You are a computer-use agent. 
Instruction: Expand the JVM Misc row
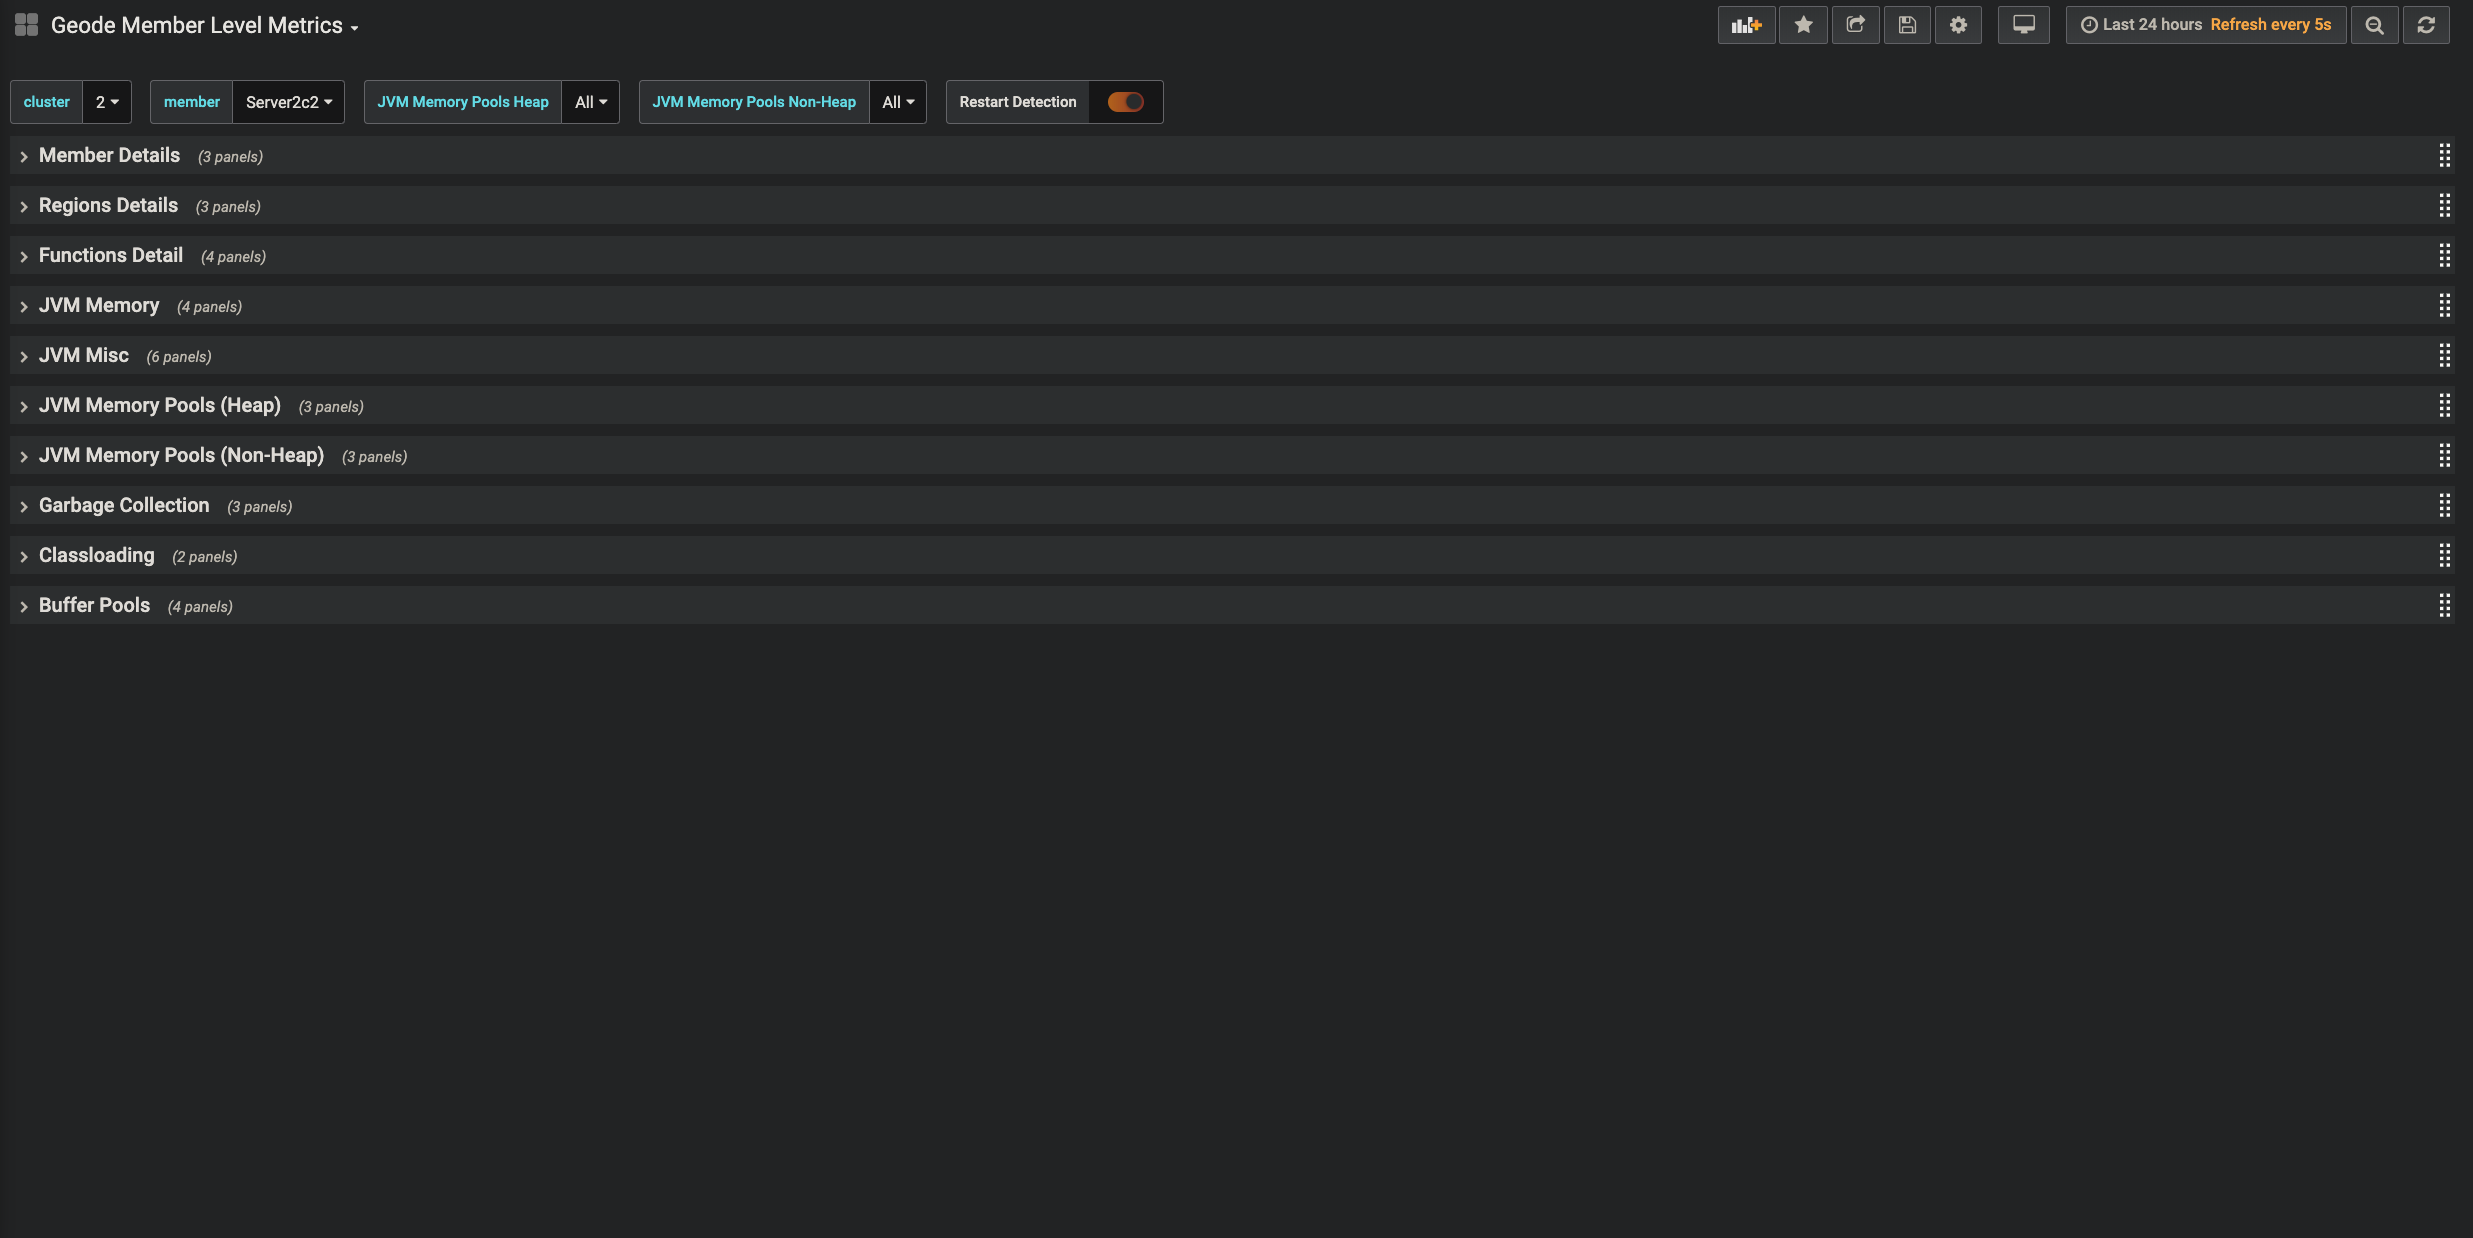[x=84, y=356]
